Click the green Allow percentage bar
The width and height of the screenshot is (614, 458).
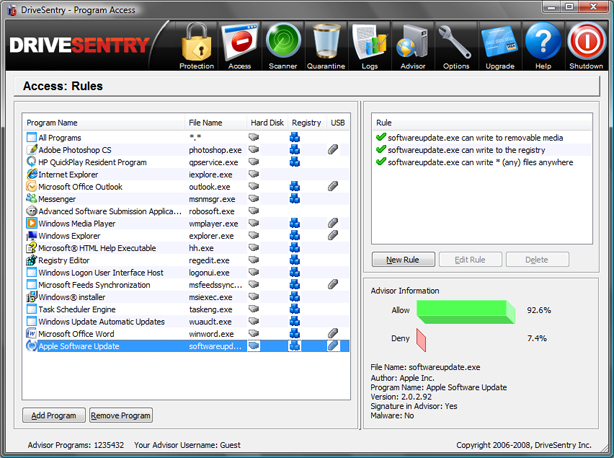point(466,312)
